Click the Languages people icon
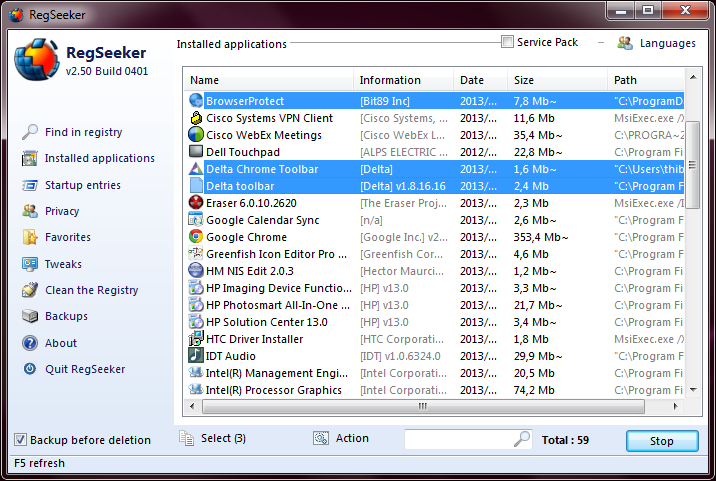The height and width of the screenshot is (481, 716). coord(625,43)
